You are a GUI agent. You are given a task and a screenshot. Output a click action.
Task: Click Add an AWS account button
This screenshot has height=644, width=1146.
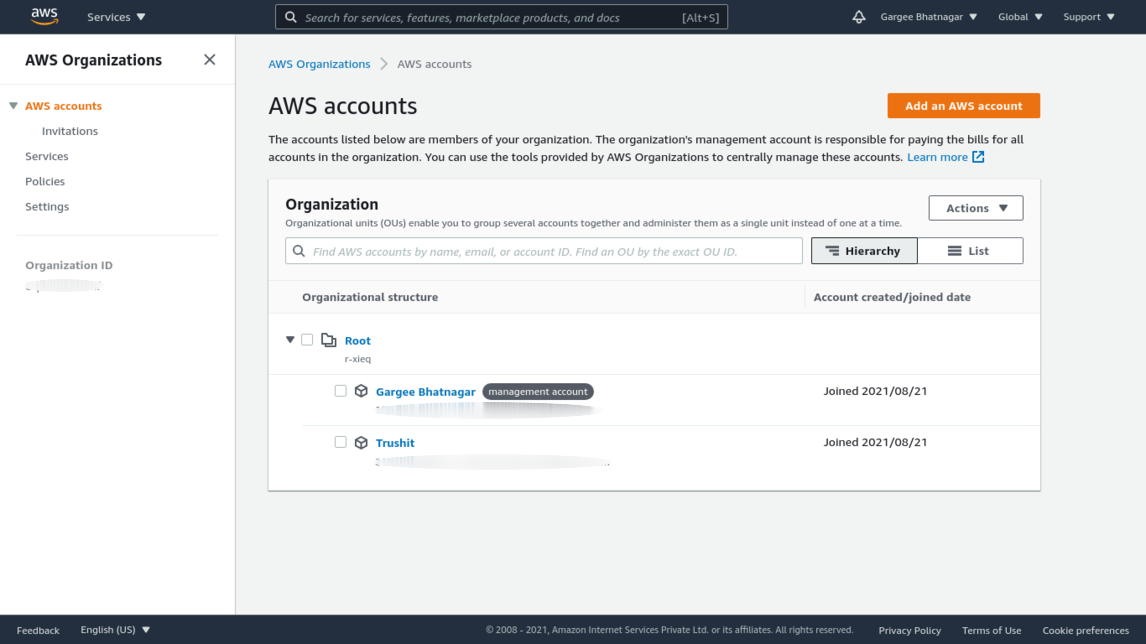pos(963,106)
